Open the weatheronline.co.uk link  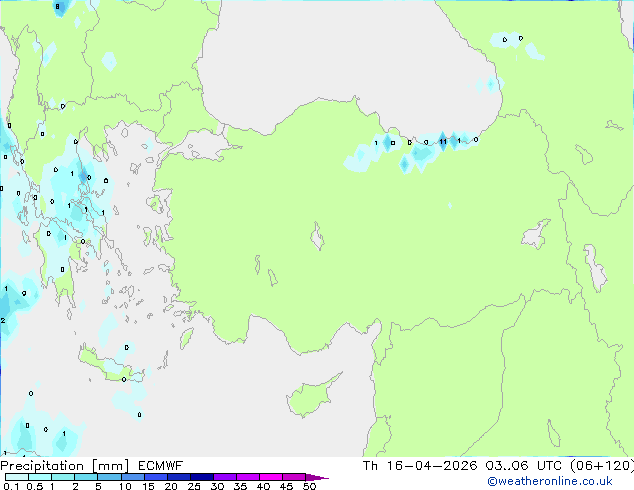pos(549,481)
